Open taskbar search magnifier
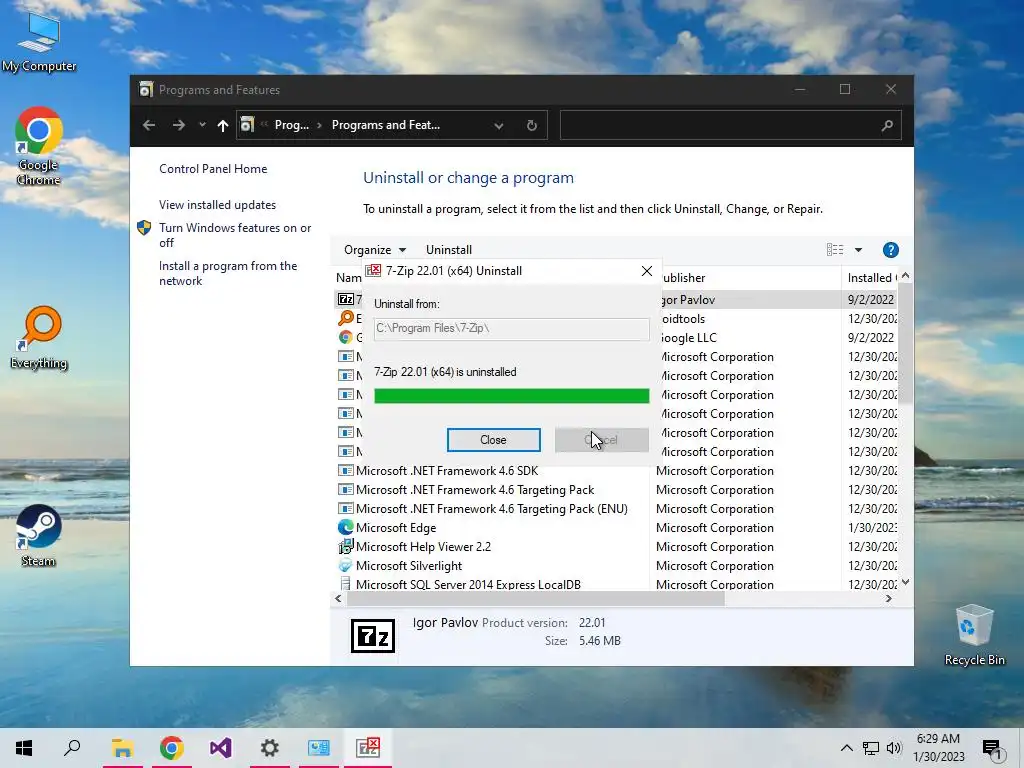The image size is (1024, 768). point(72,748)
